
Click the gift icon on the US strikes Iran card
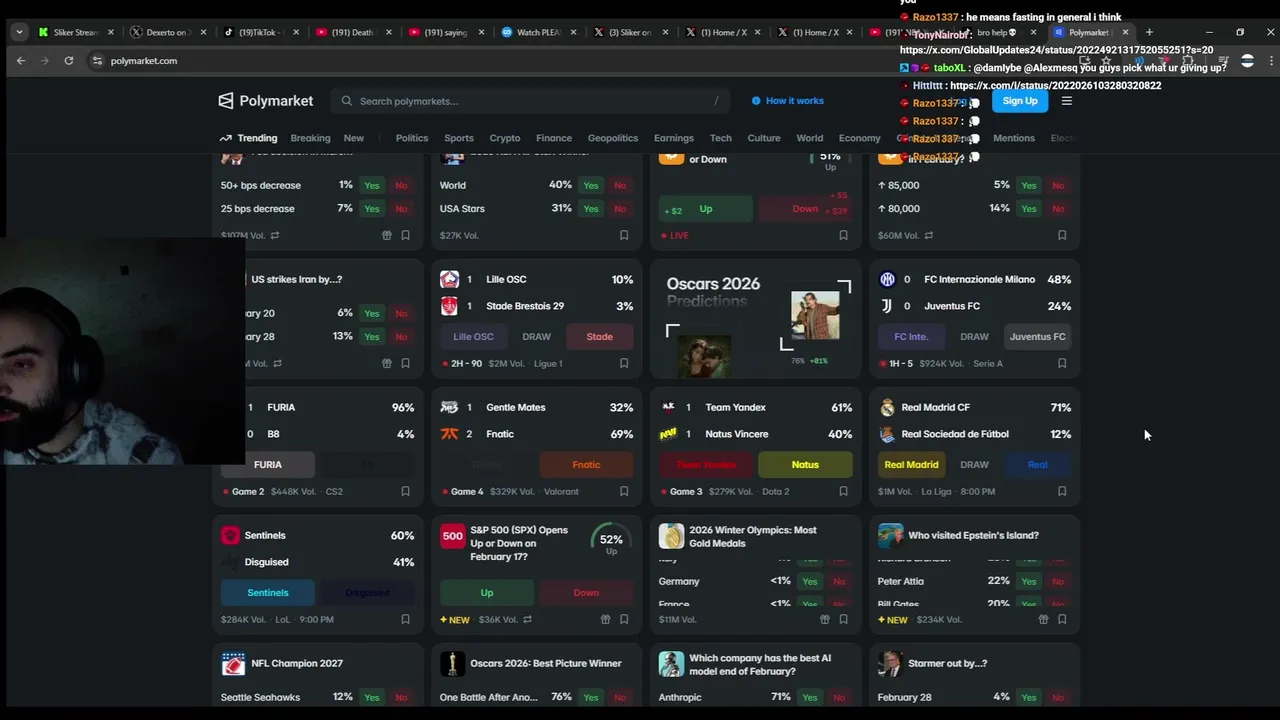tap(386, 364)
